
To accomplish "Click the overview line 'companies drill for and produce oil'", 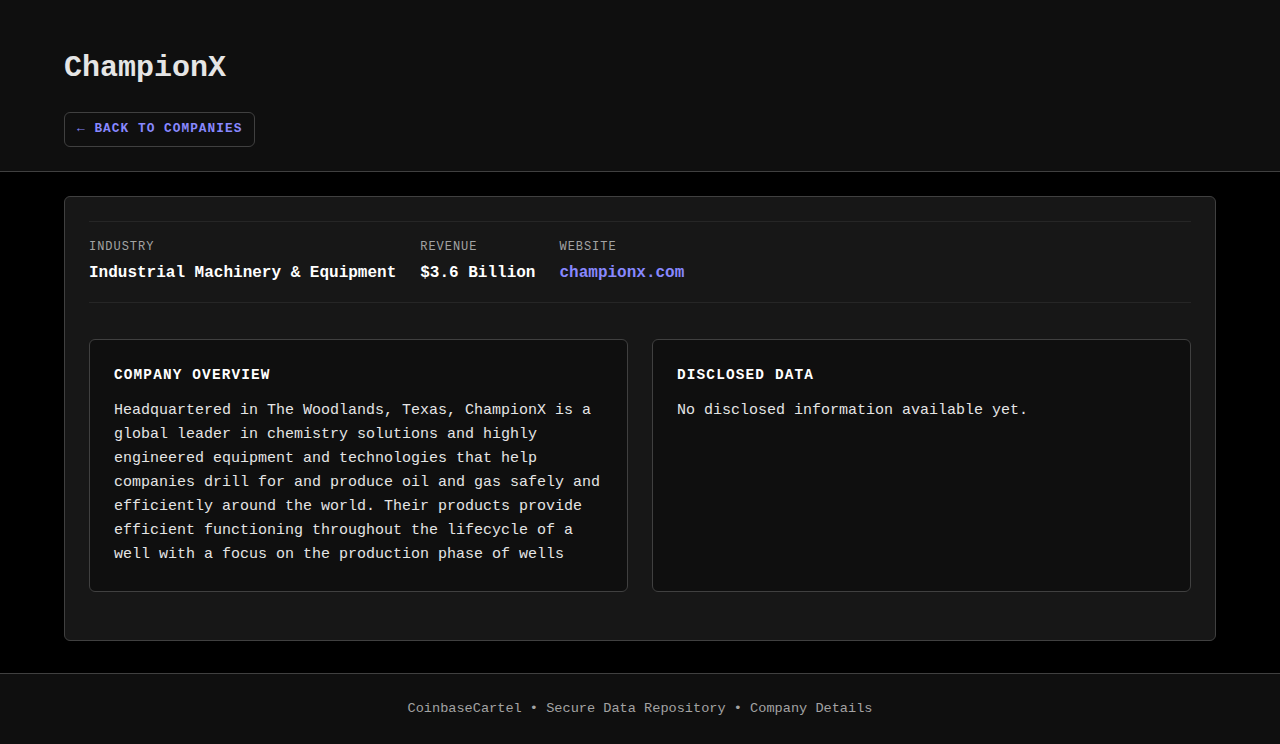I will [356, 481].
